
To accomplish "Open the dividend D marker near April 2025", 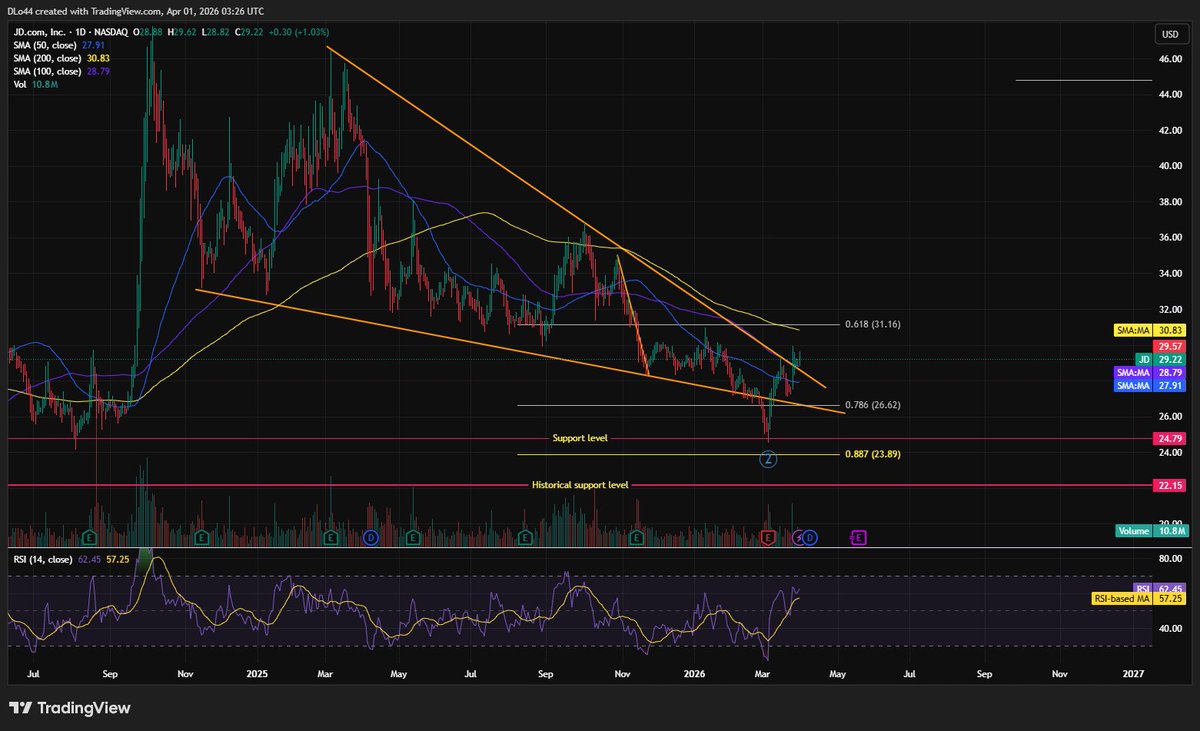I will click(371, 537).
